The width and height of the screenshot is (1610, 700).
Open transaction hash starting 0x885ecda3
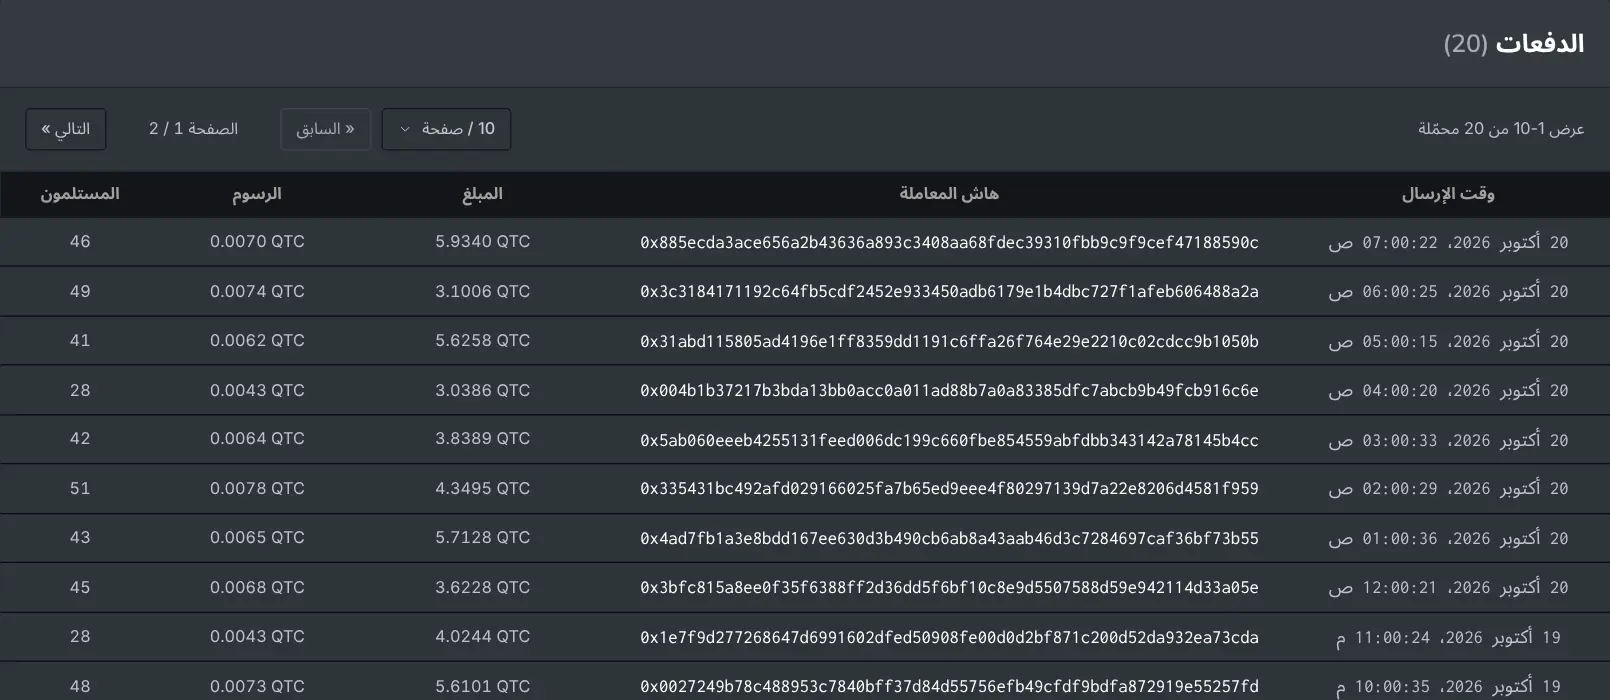click(x=949, y=242)
